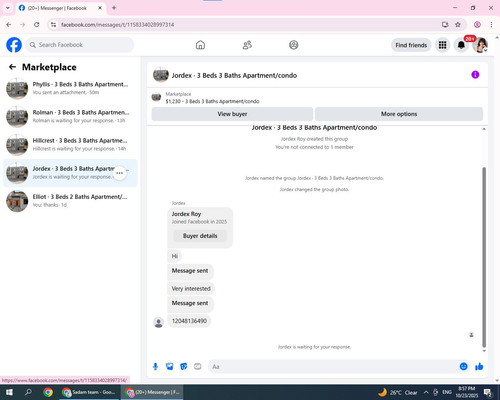Open the ENG language indicator
This screenshot has width=500, height=400.
(x=447, y=392)
